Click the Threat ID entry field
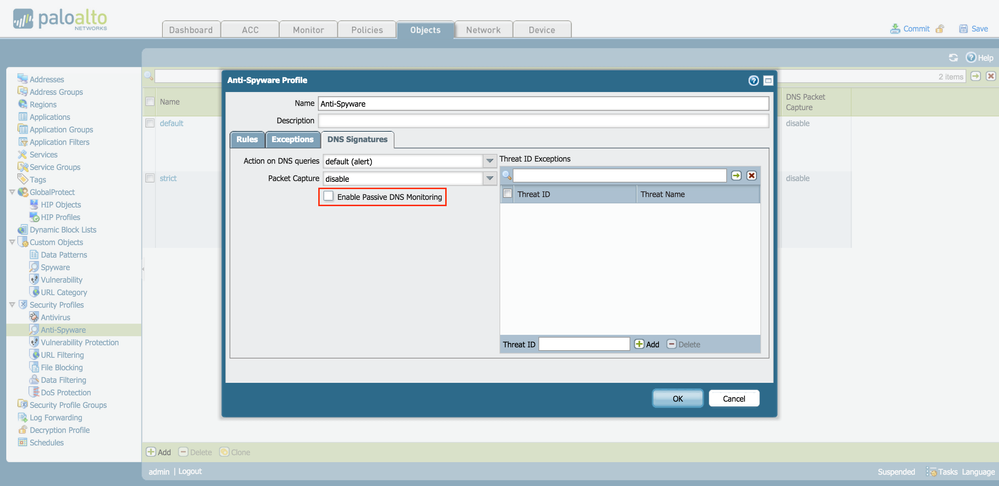Viewport: 999px width, 486px height. [584, 344]
